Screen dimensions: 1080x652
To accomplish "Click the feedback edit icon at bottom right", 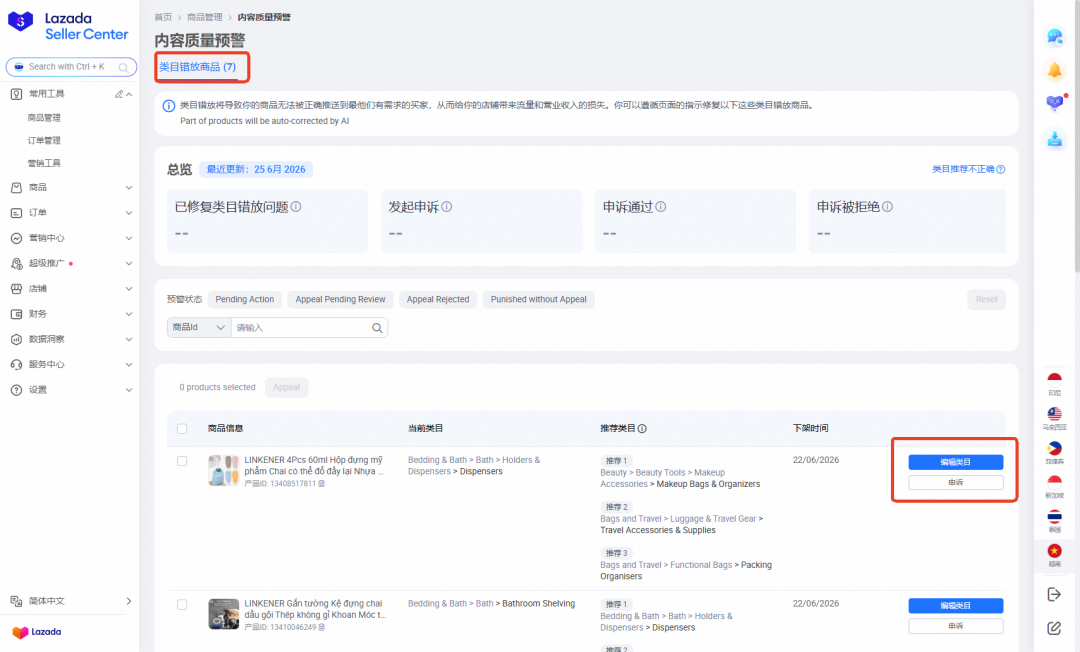I will click(x=1055, y=628).
